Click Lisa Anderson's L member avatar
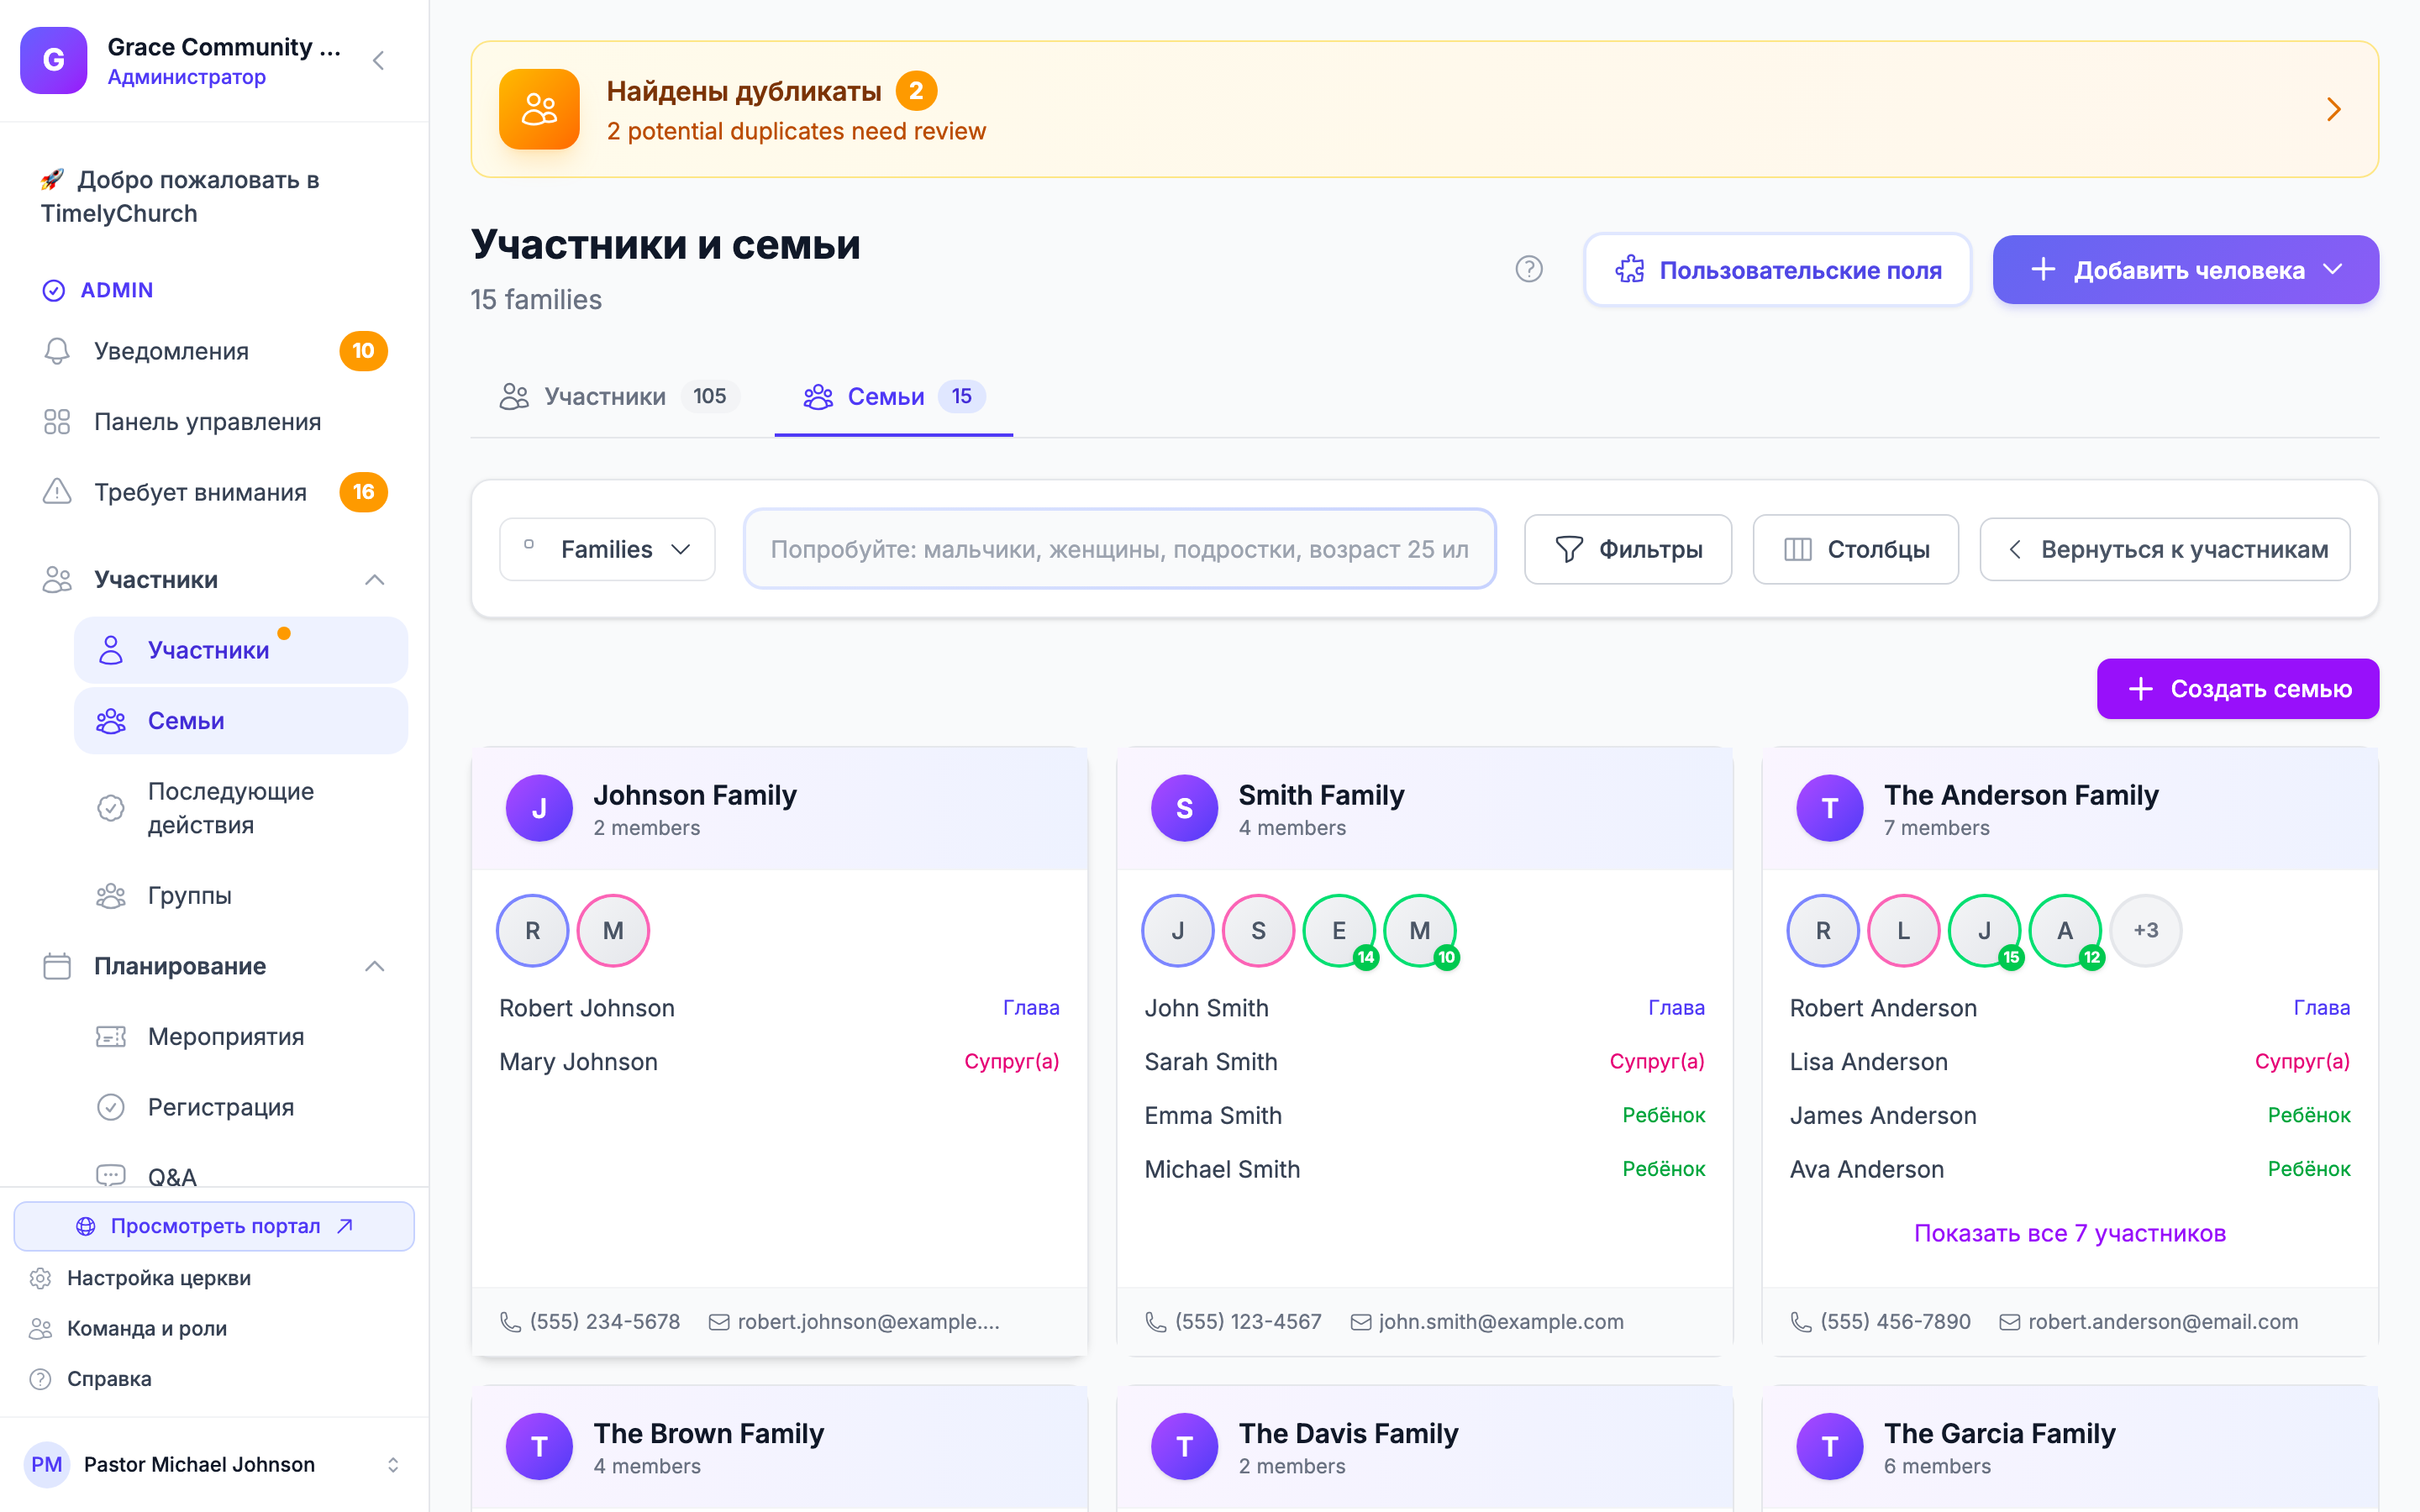Screen dimensions: 2420x1512 pyautogui.click(x=1904, y=930)
